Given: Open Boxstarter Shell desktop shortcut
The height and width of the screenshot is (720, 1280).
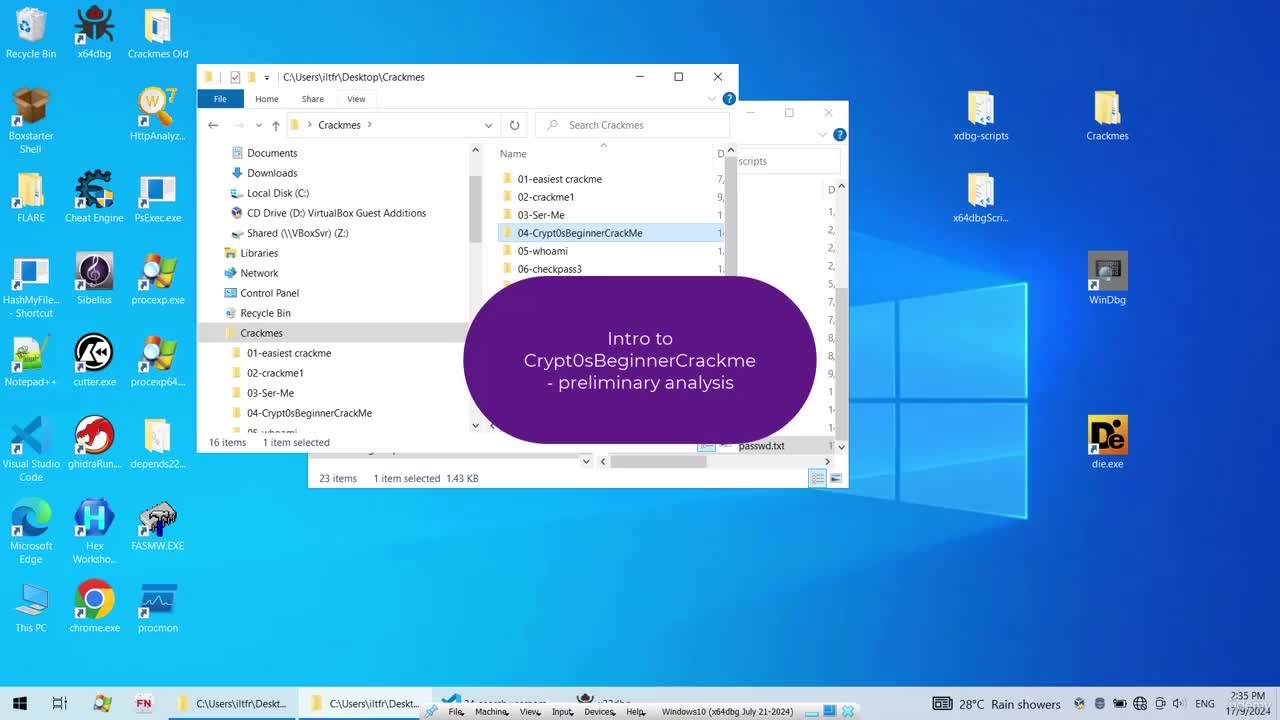Looking at the screenshot, I should tap(31, 121).
